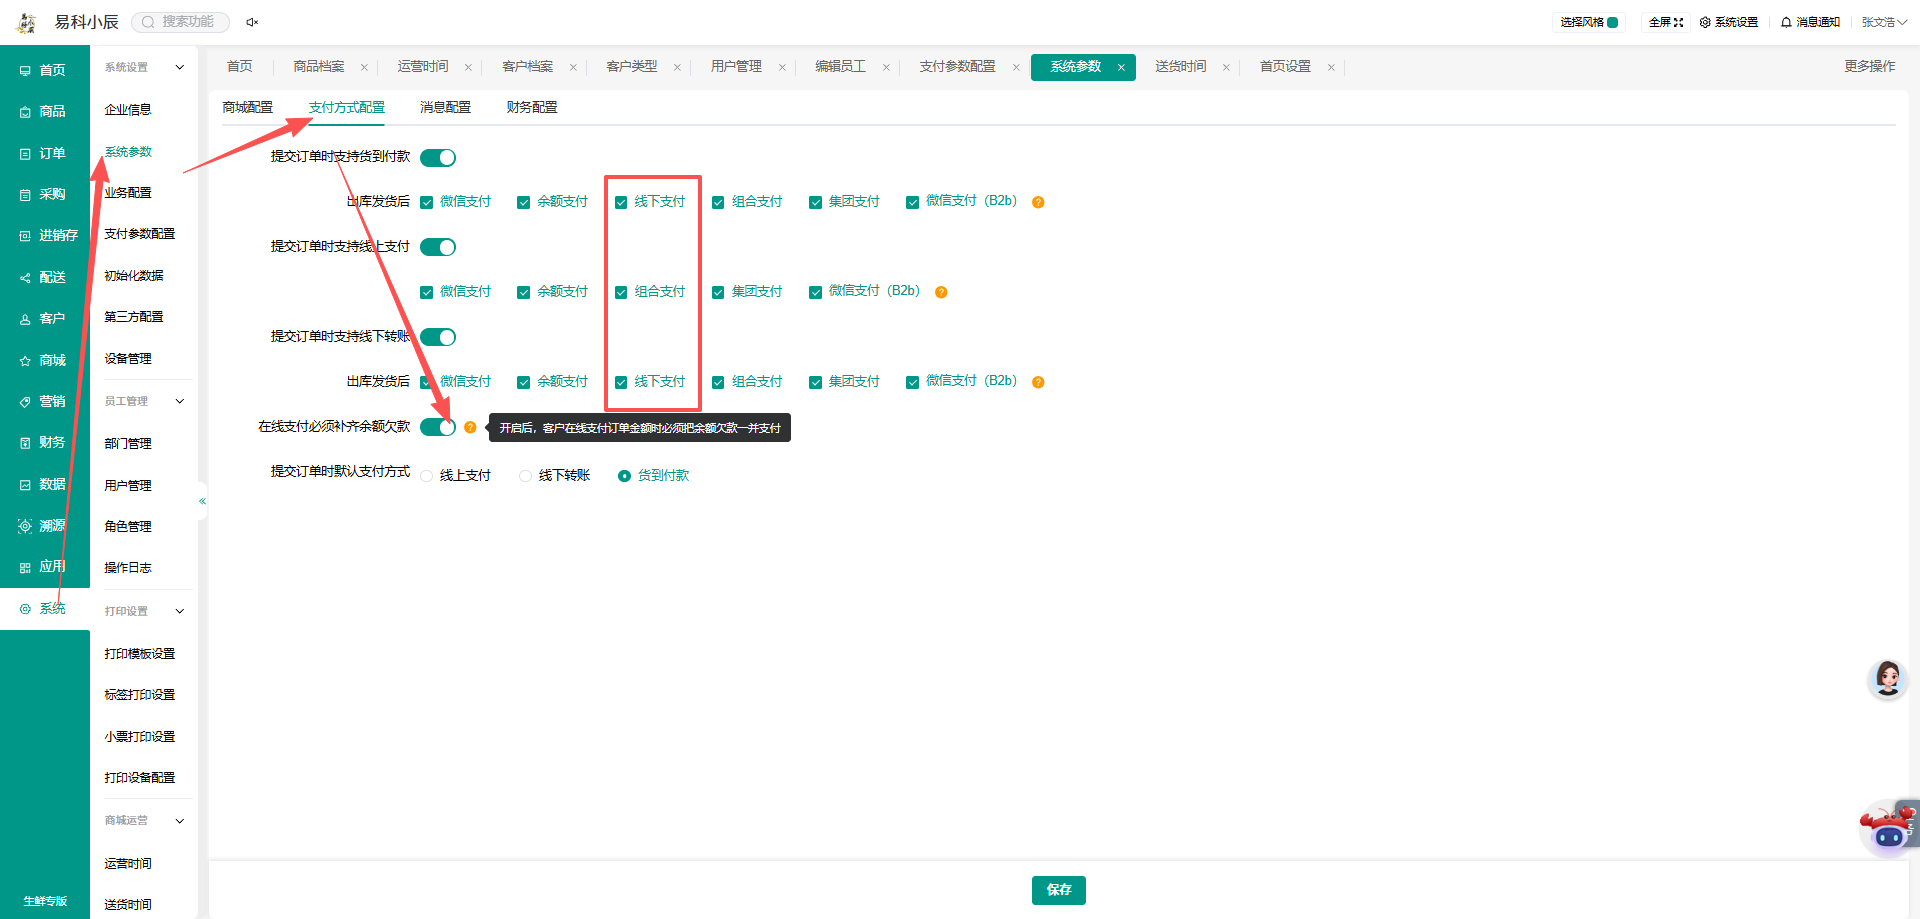Screen dimensions: 1920x919
Task: Switch to 财务配置 tab
Action: 532,107
